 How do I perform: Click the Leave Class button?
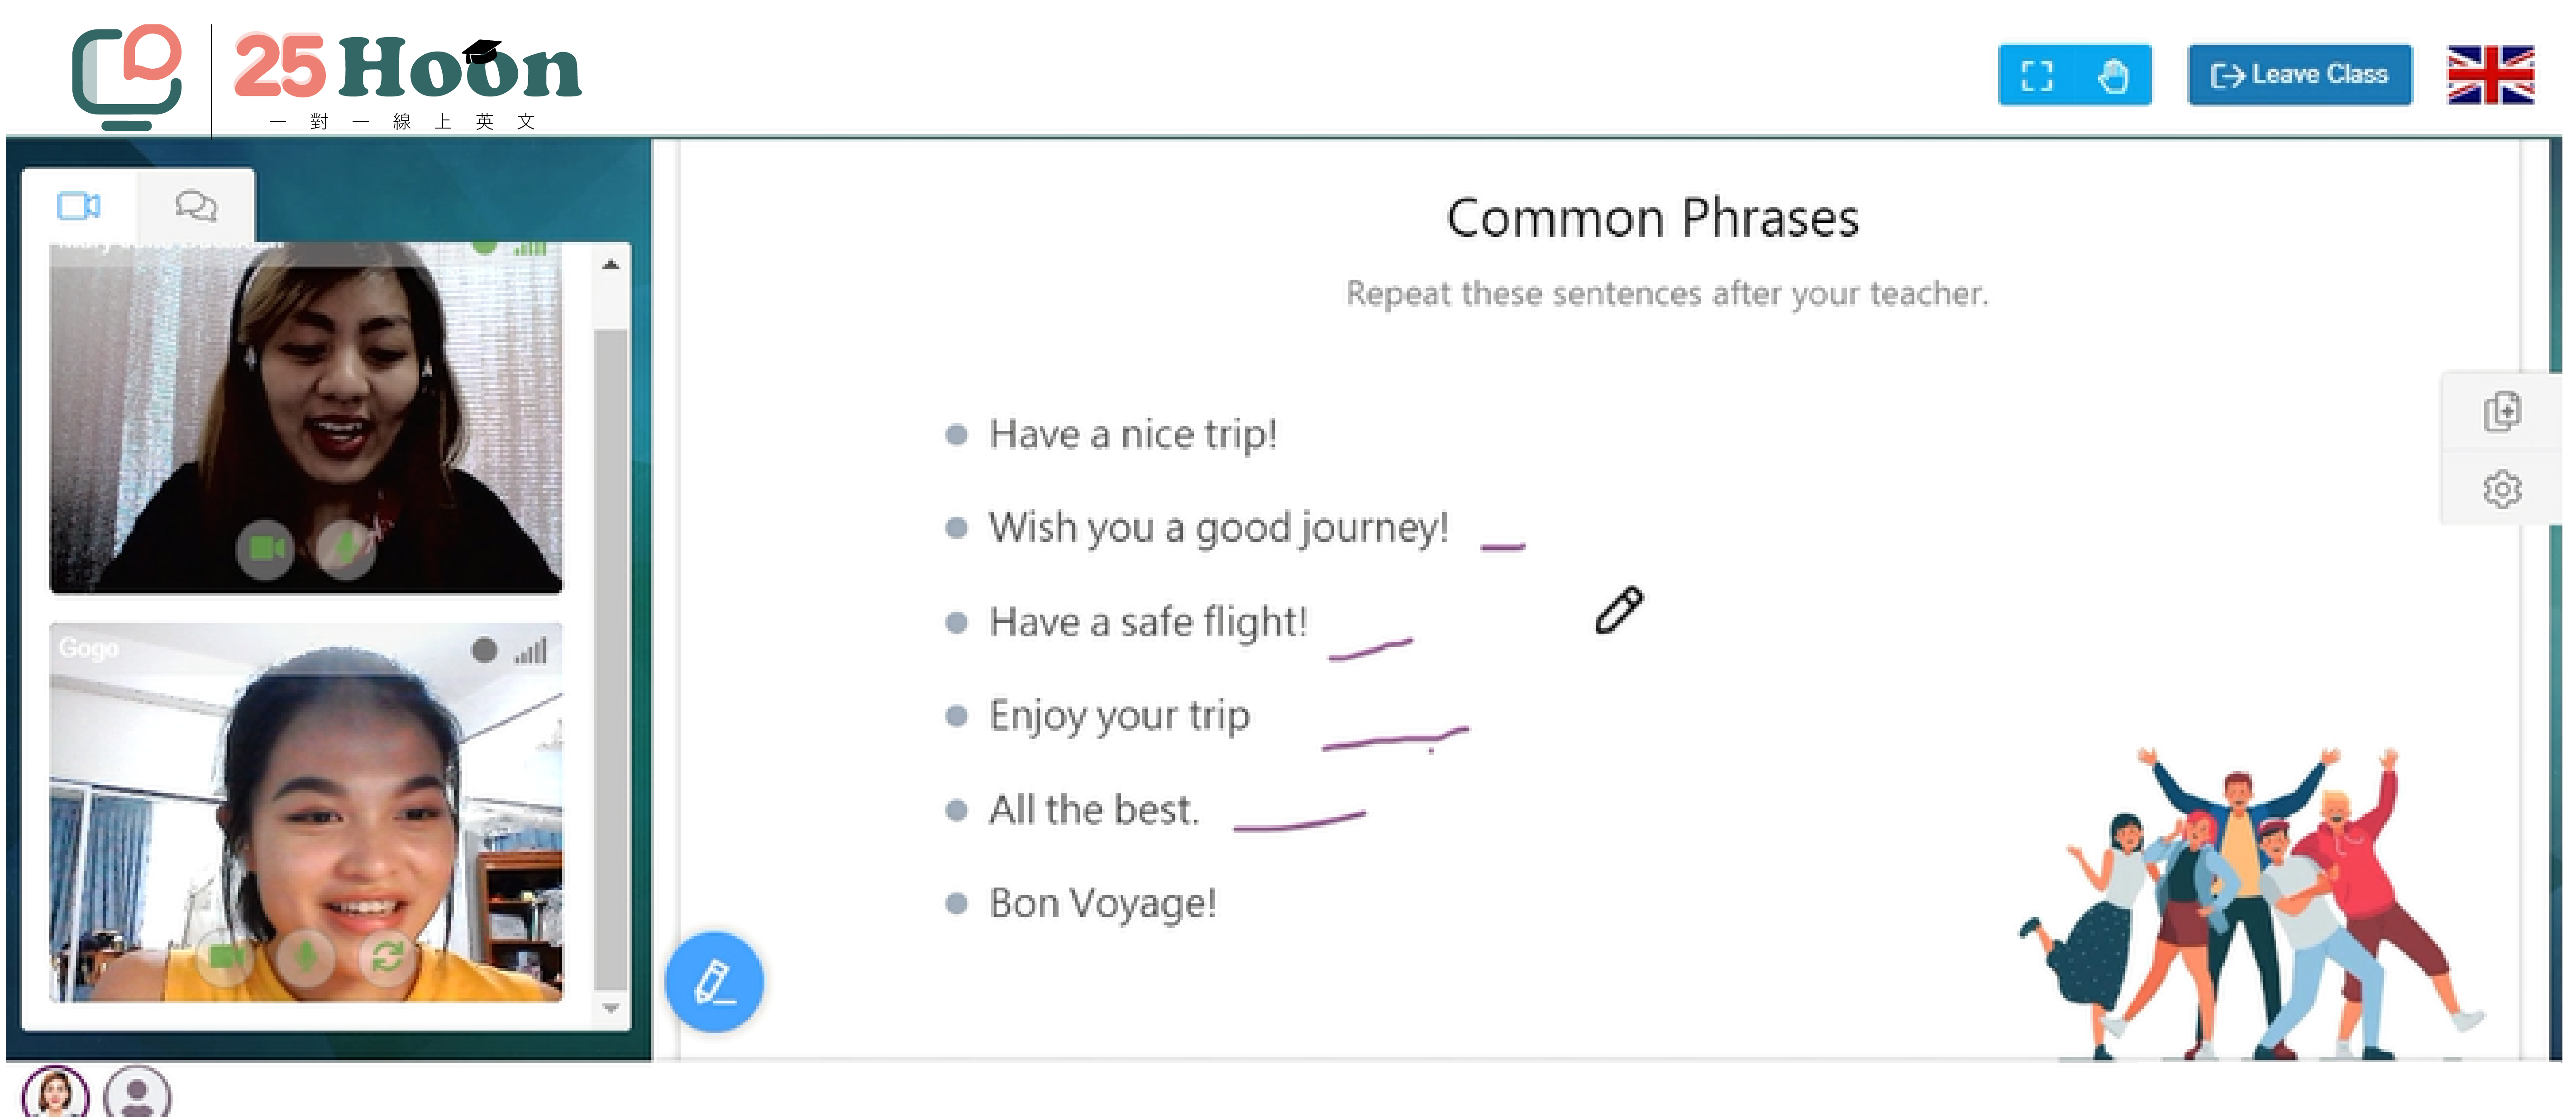point(2299,75)
